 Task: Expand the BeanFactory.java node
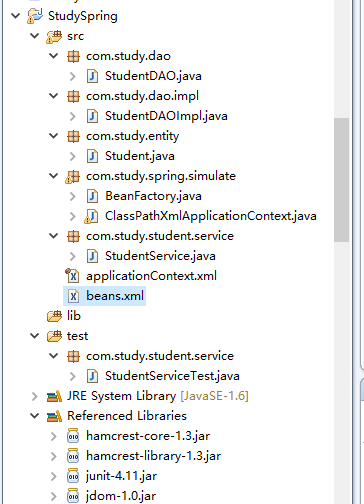pyautogui.click(x=73, y=196)
